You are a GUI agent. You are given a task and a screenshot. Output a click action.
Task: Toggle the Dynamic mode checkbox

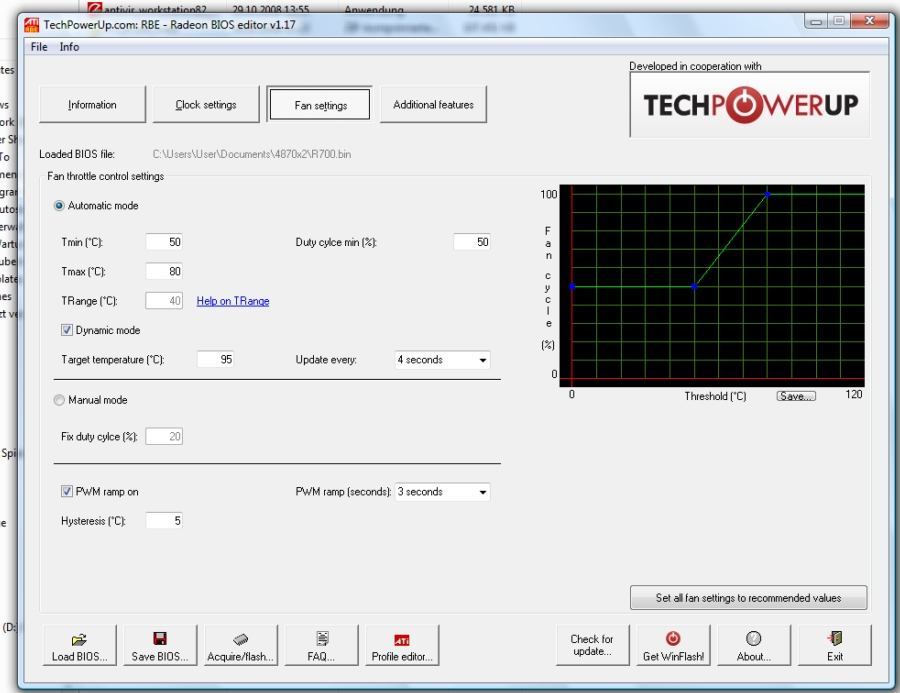click(67, 330)
